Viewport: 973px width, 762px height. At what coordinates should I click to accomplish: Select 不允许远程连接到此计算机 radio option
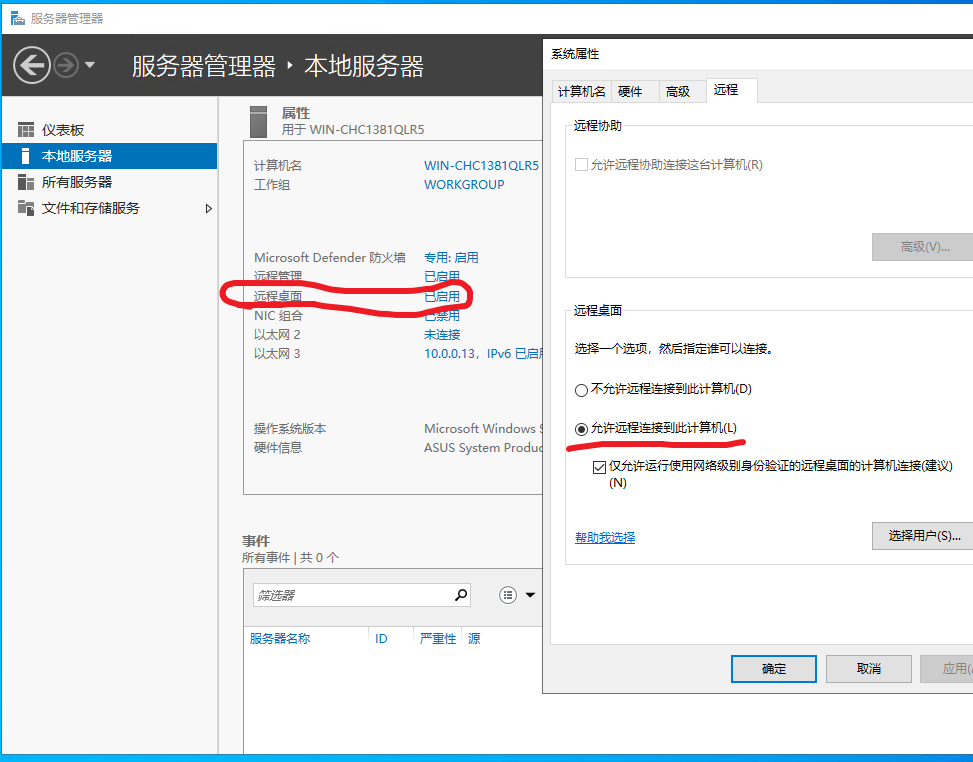click(581, 389)
